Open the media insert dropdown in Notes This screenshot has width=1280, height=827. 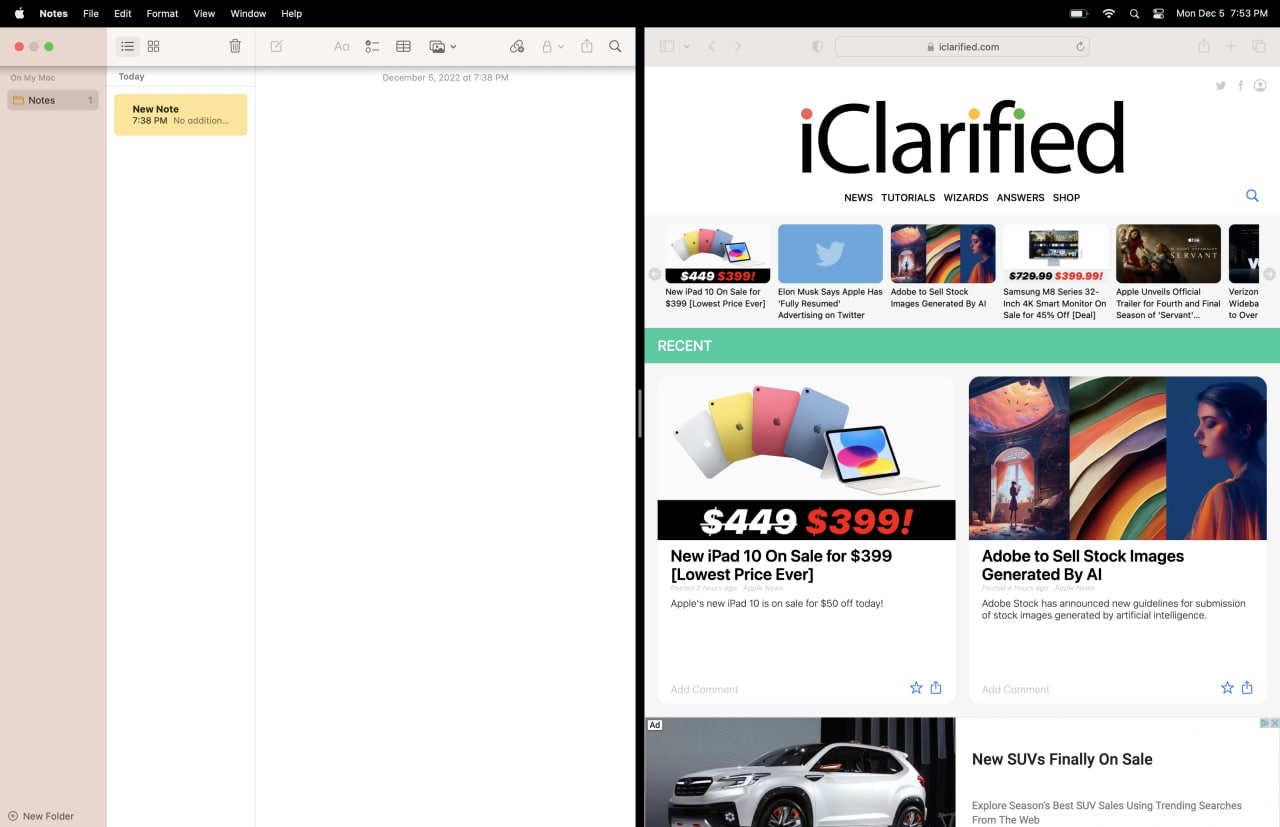(441, 46)
